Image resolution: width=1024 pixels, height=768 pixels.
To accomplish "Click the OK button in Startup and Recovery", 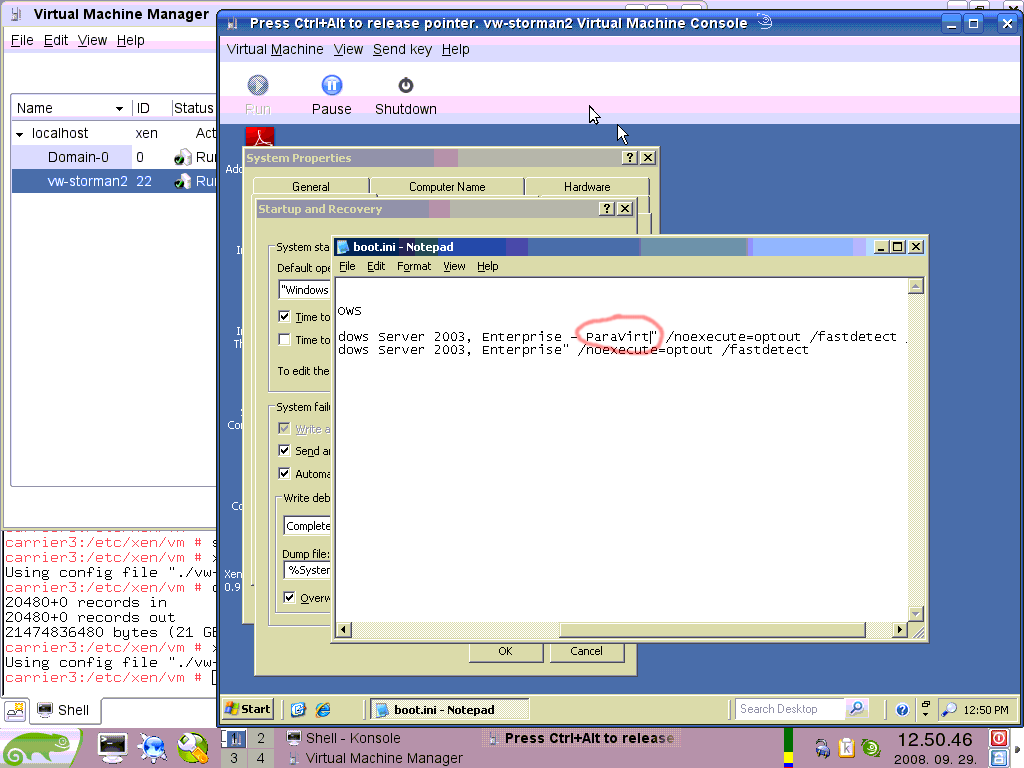I will point(505,651).
